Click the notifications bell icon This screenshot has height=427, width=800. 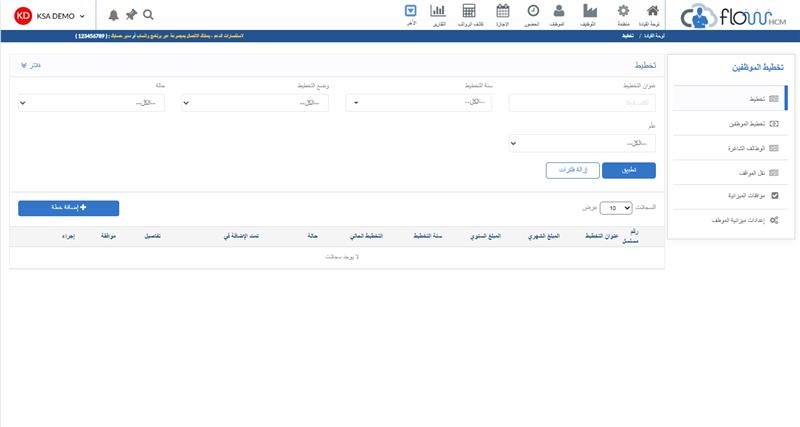[113, 15]
